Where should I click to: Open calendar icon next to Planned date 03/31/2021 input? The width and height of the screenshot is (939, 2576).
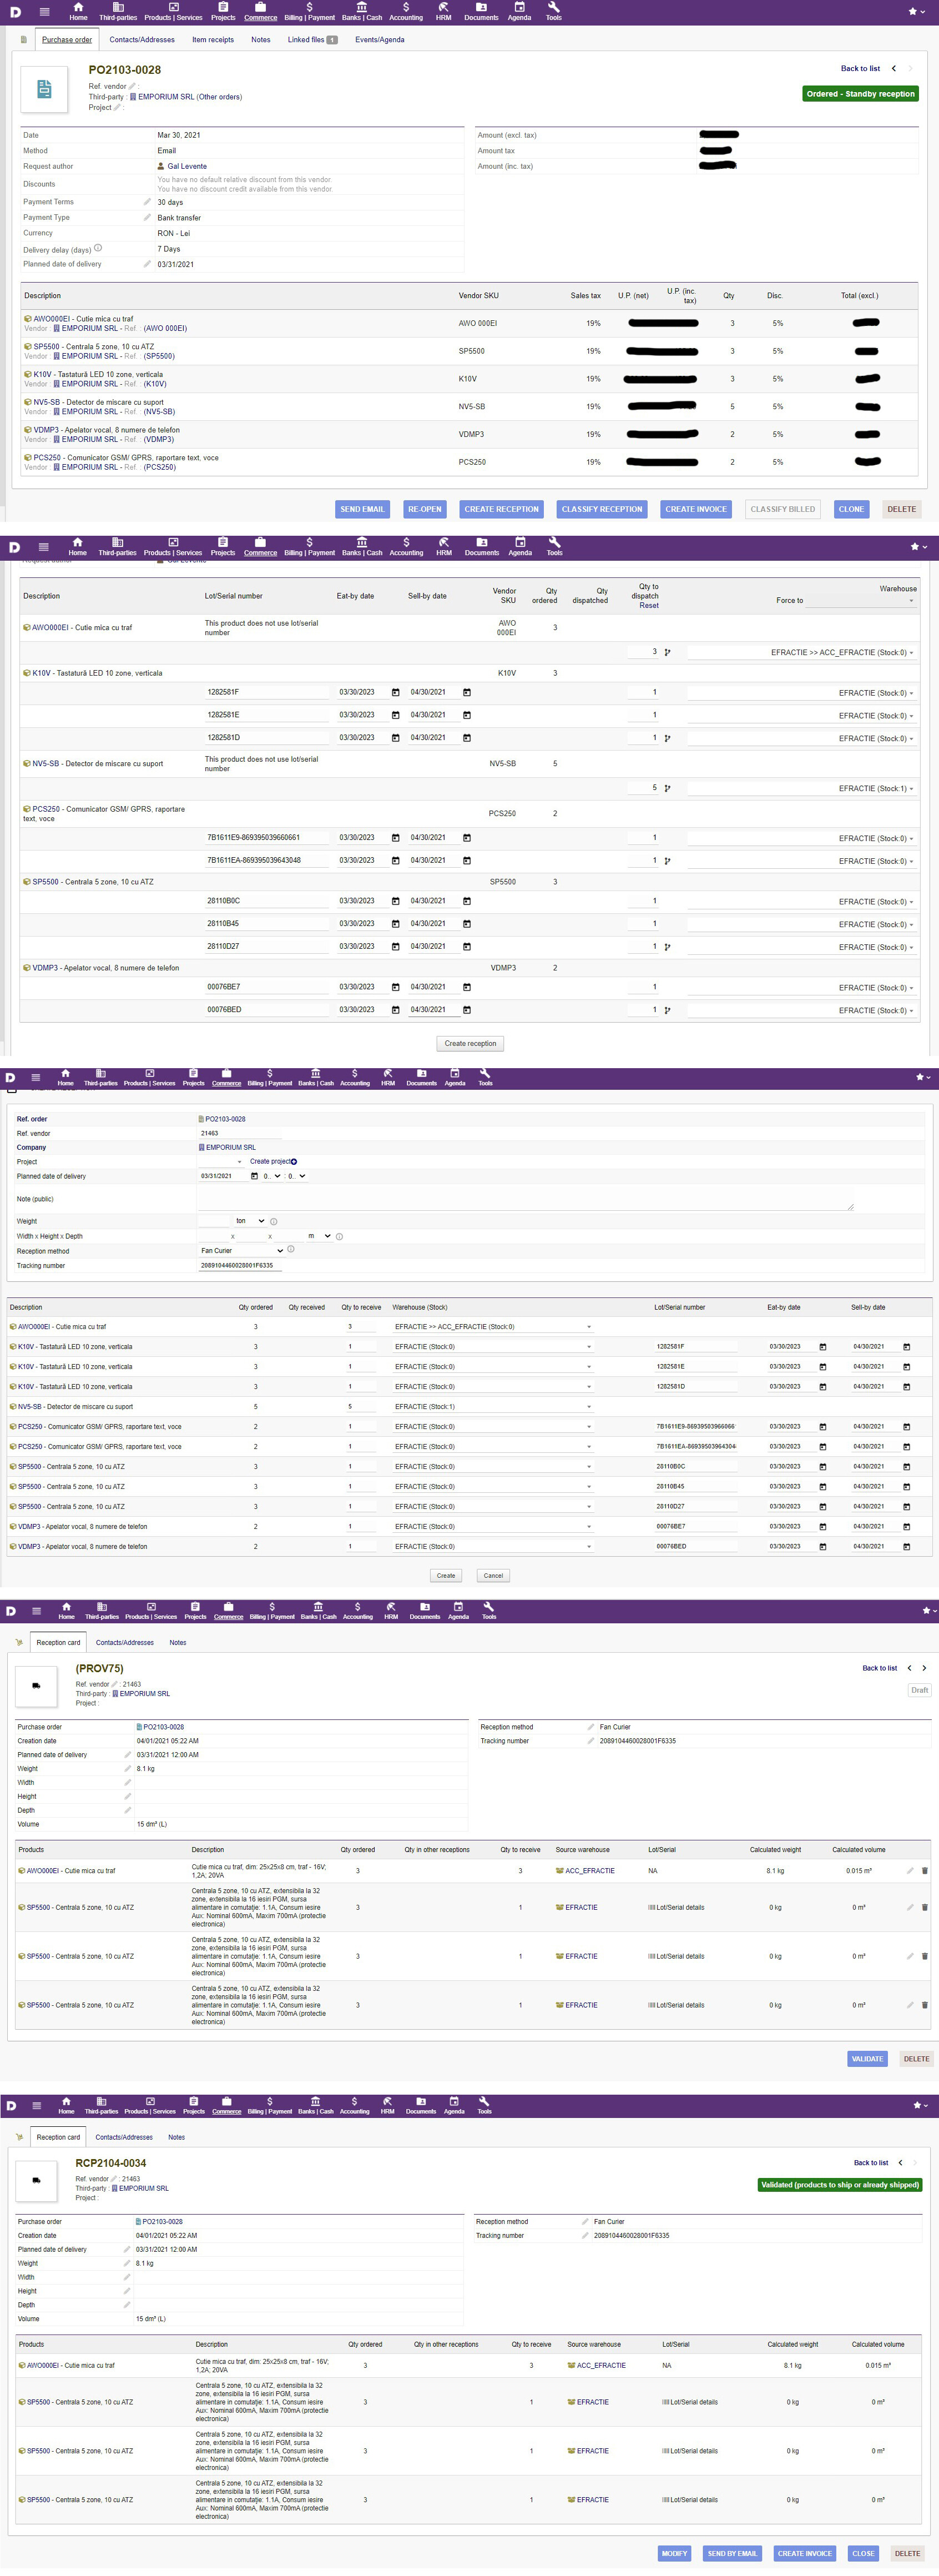(x=254, y=1176)
